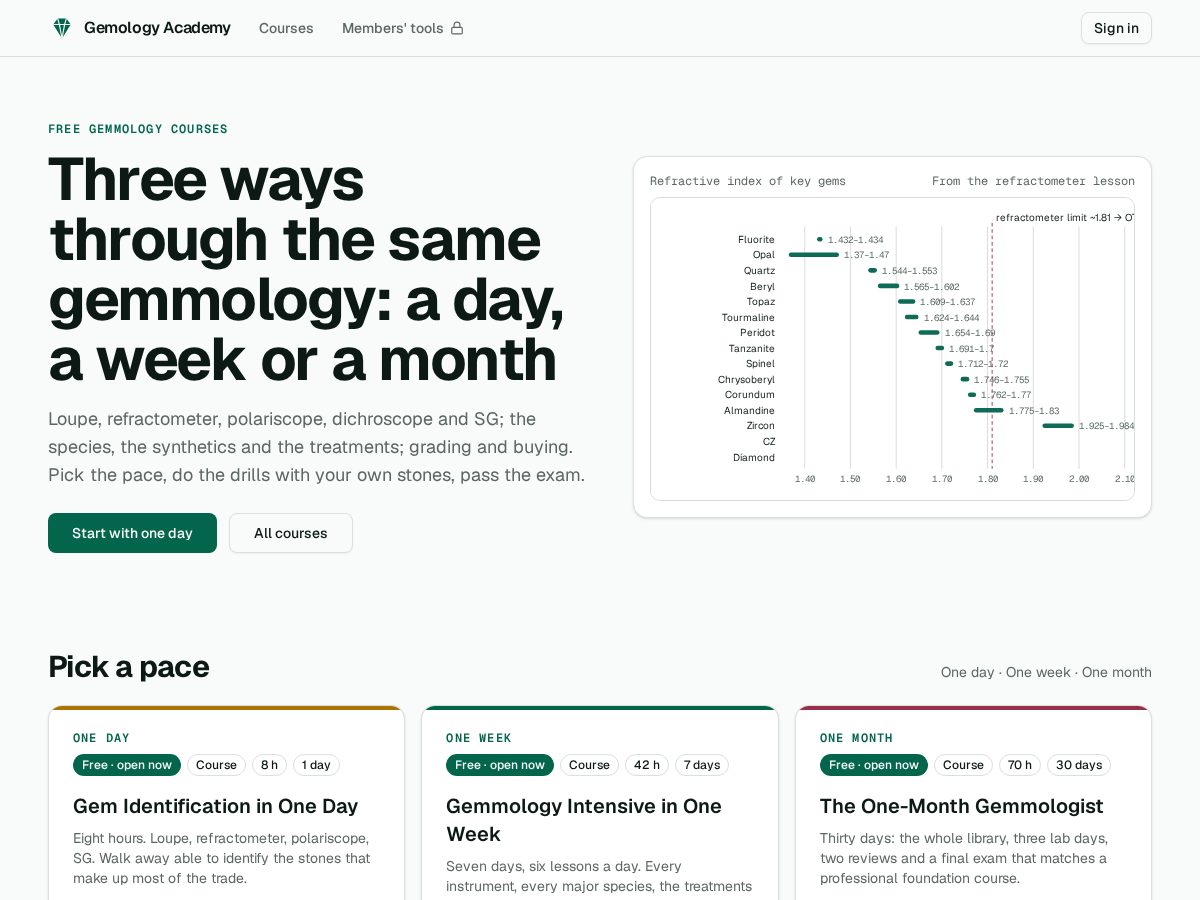The height and width of the screenshot is (900, 1200).
Task: Click the refractometer limit annotation
Action: coord(1065,217)
